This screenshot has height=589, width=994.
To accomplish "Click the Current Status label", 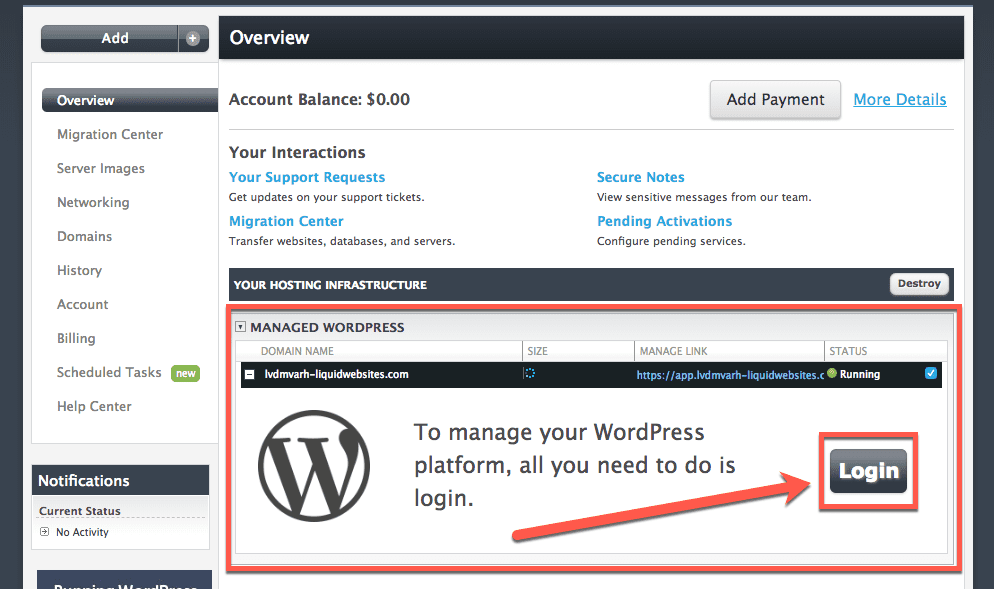I will click(80, 511).
